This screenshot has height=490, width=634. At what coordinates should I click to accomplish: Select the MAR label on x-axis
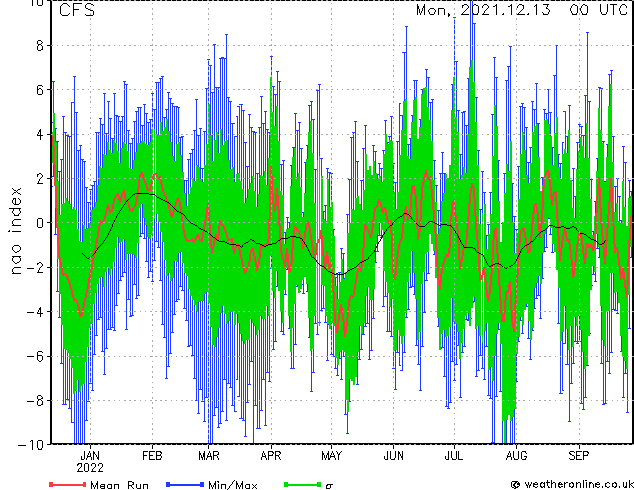coord(209,456)
